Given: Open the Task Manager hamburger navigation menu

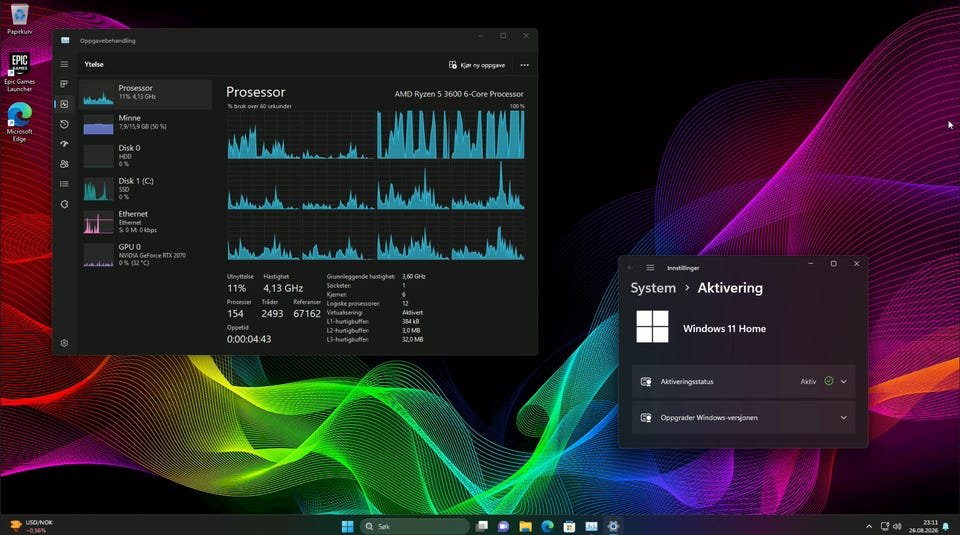Looking at the screenshot, I should pos(64,64).
